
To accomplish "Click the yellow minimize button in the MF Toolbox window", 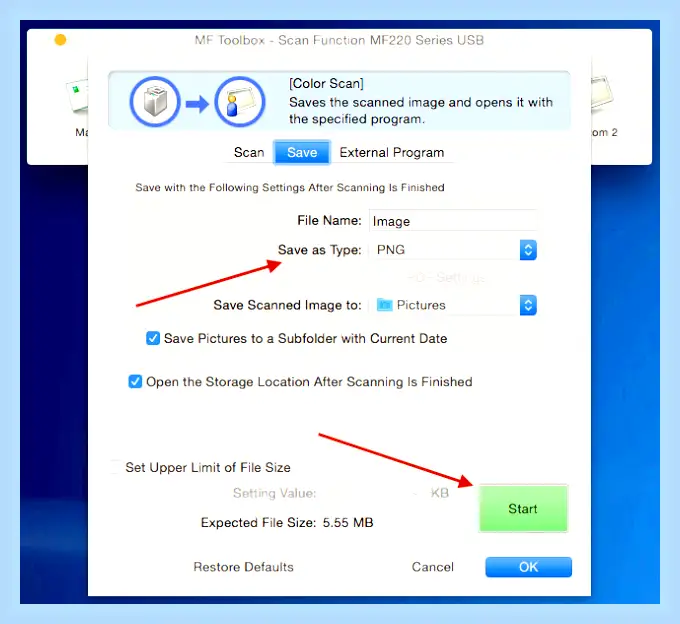I will [x=60, y=40].
